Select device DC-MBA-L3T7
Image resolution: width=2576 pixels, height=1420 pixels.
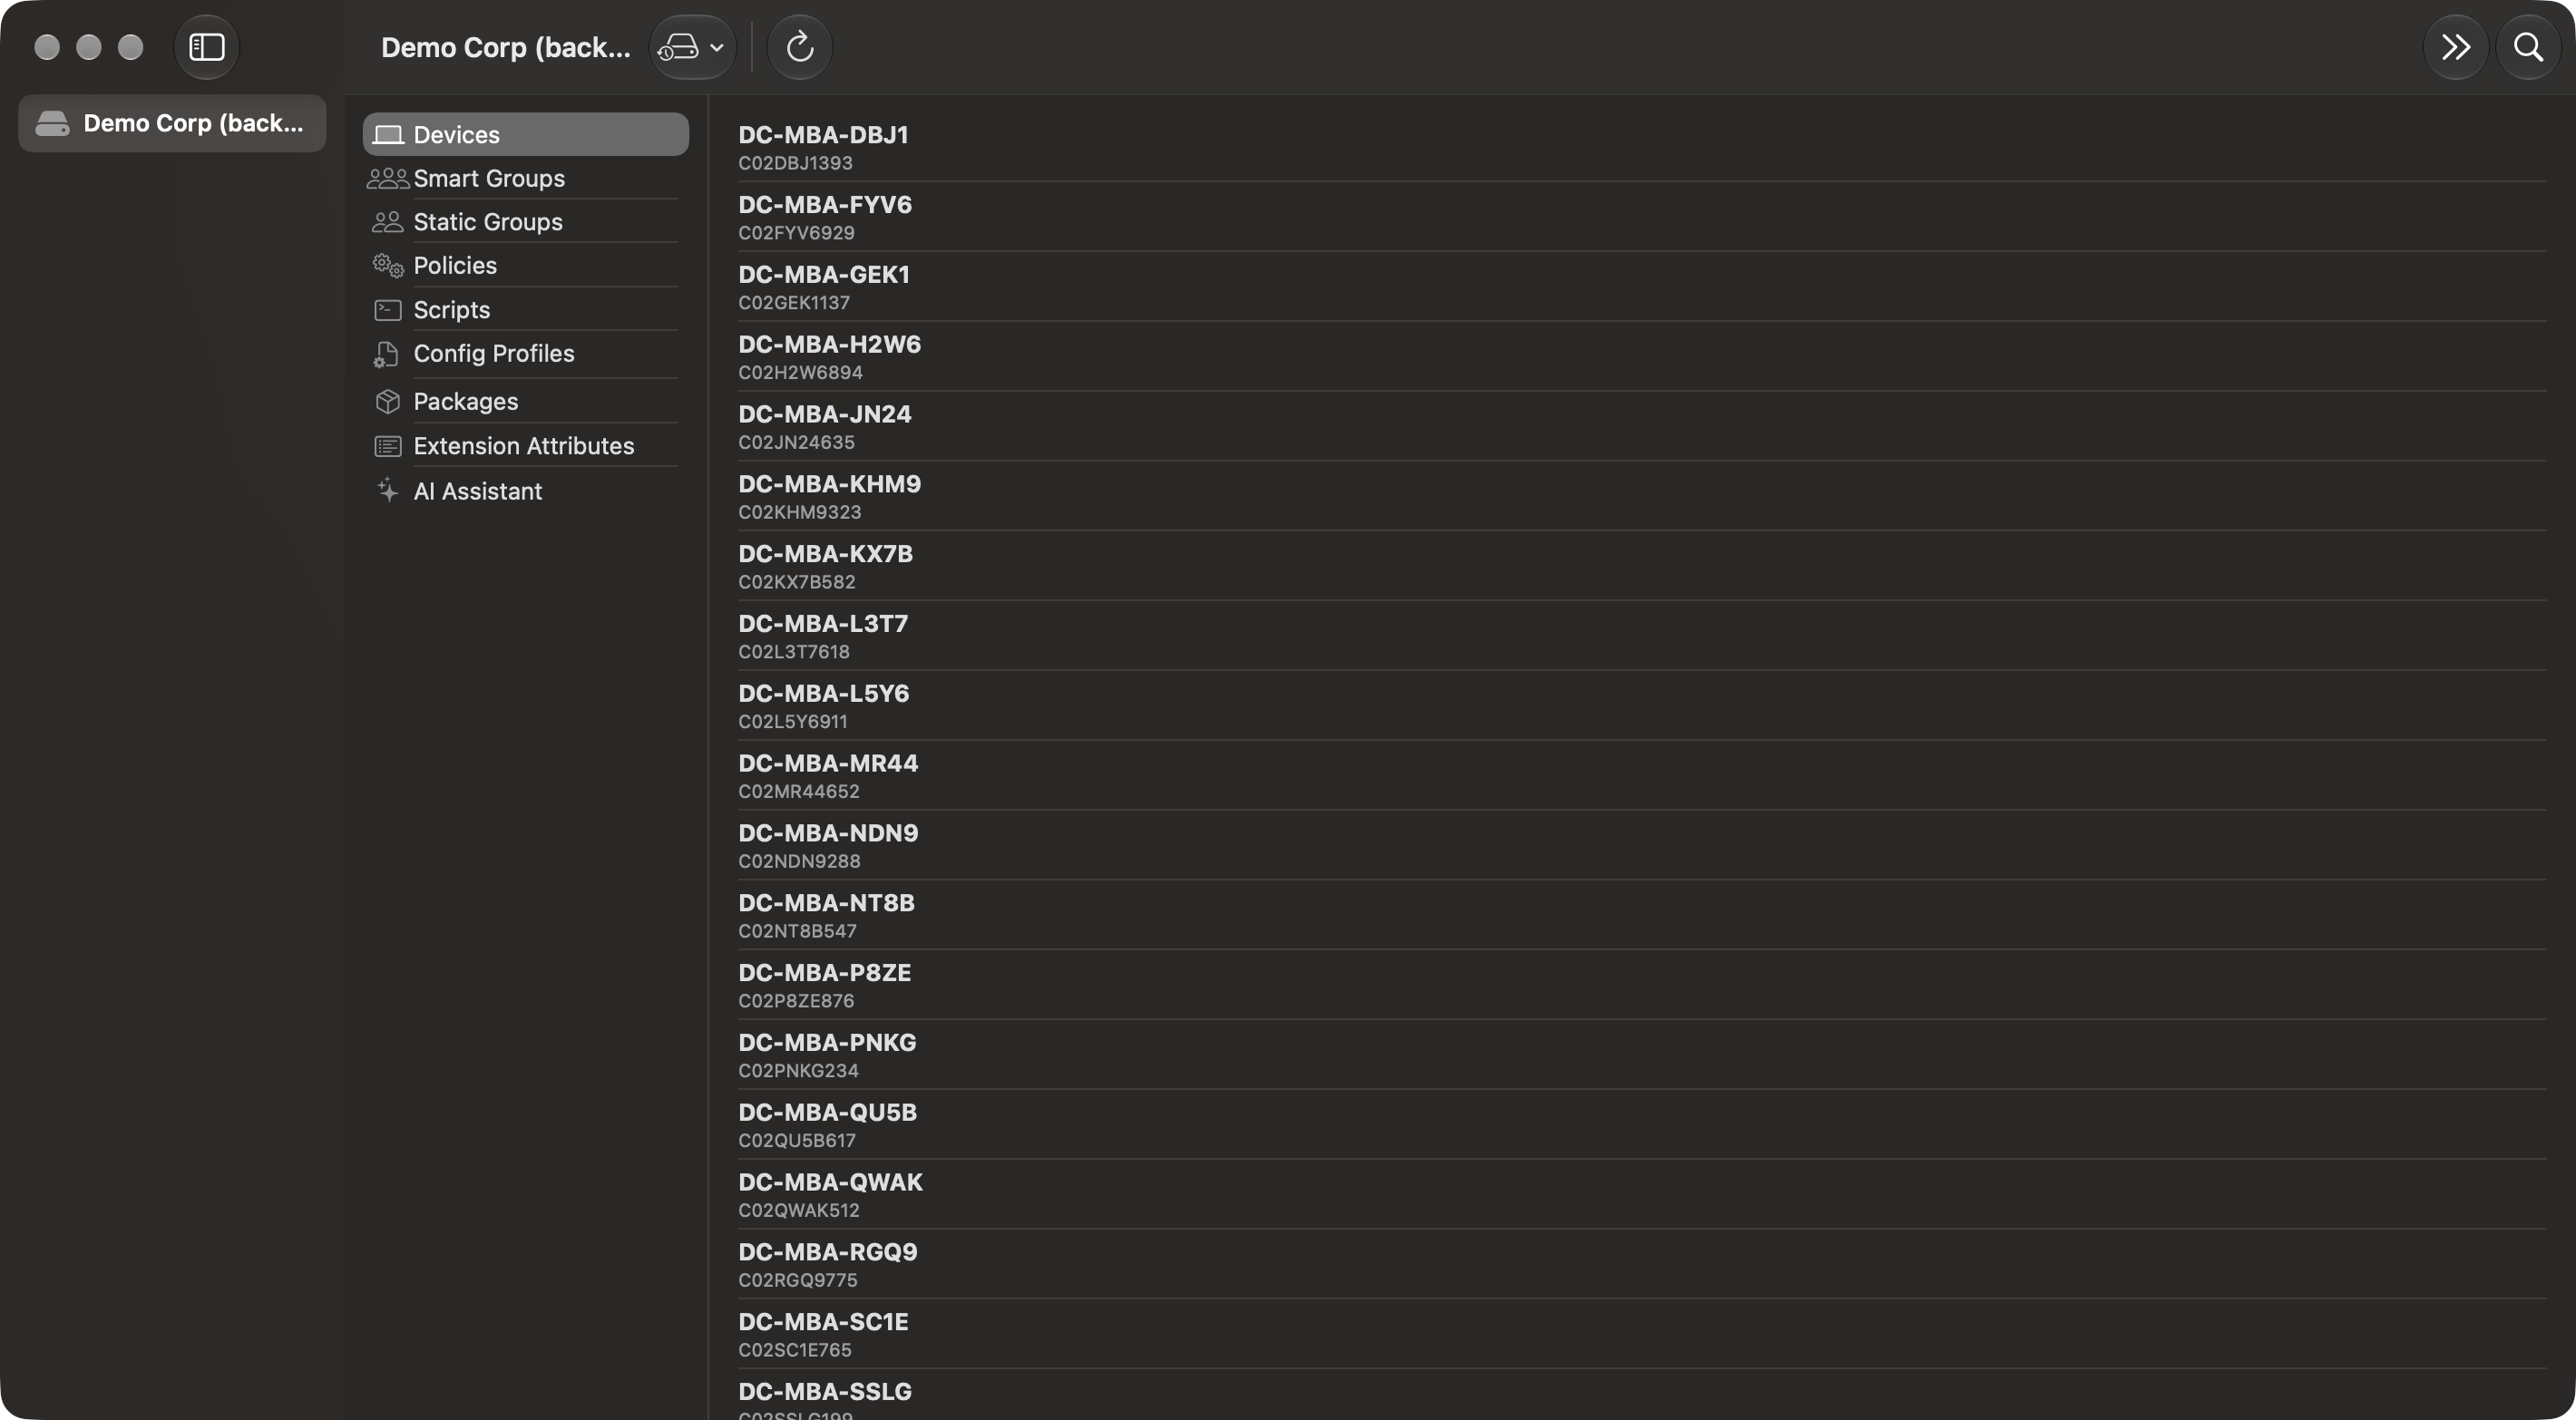pos(1642,636)
